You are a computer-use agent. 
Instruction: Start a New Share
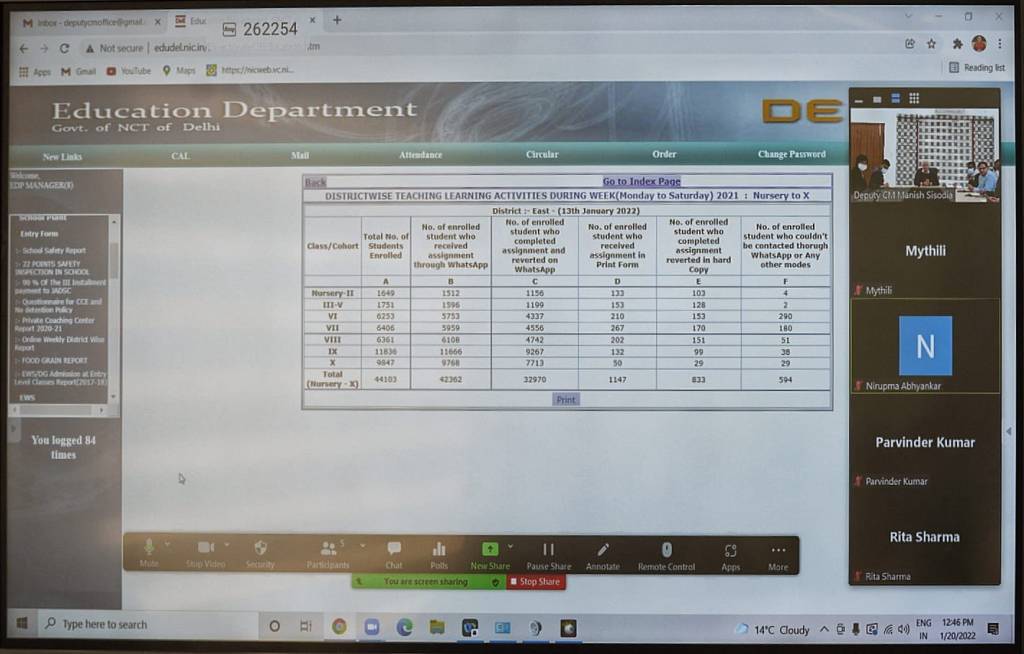489,552
